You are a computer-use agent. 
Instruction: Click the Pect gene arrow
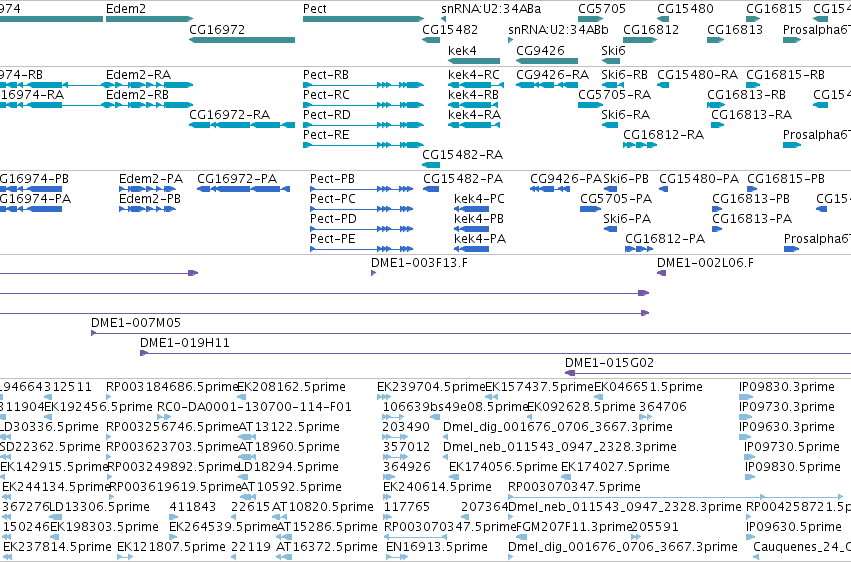click(363, 19)
